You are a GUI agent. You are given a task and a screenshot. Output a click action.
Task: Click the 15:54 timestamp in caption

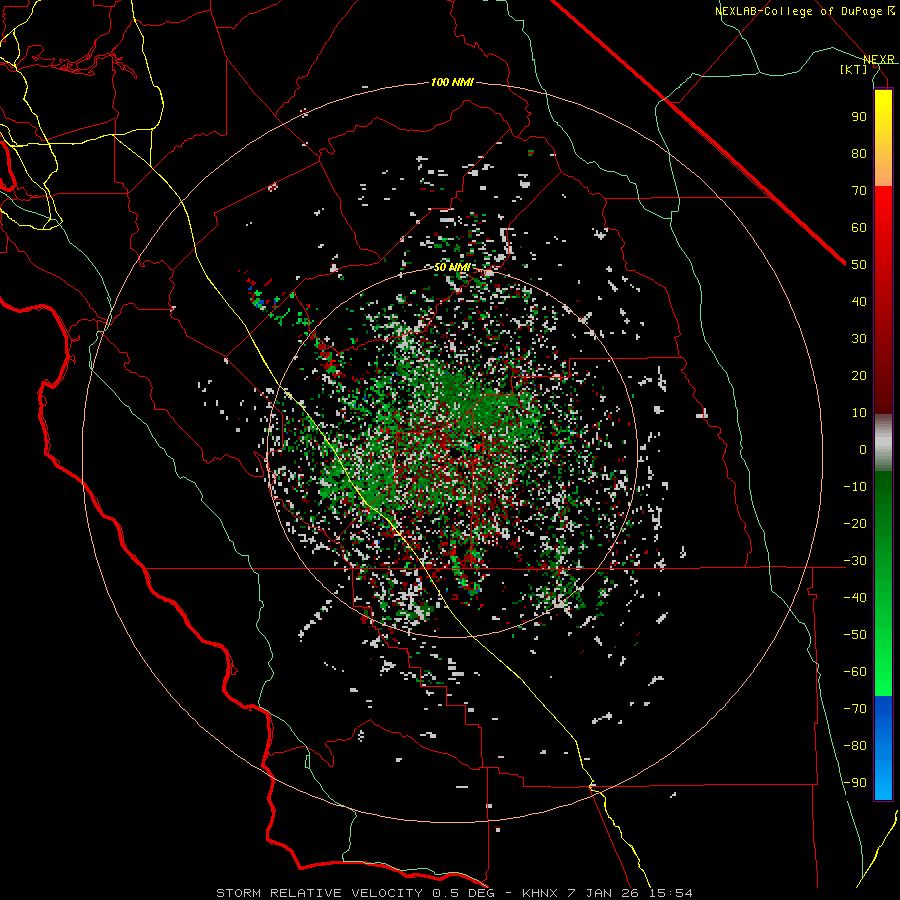tap(670, 893)
